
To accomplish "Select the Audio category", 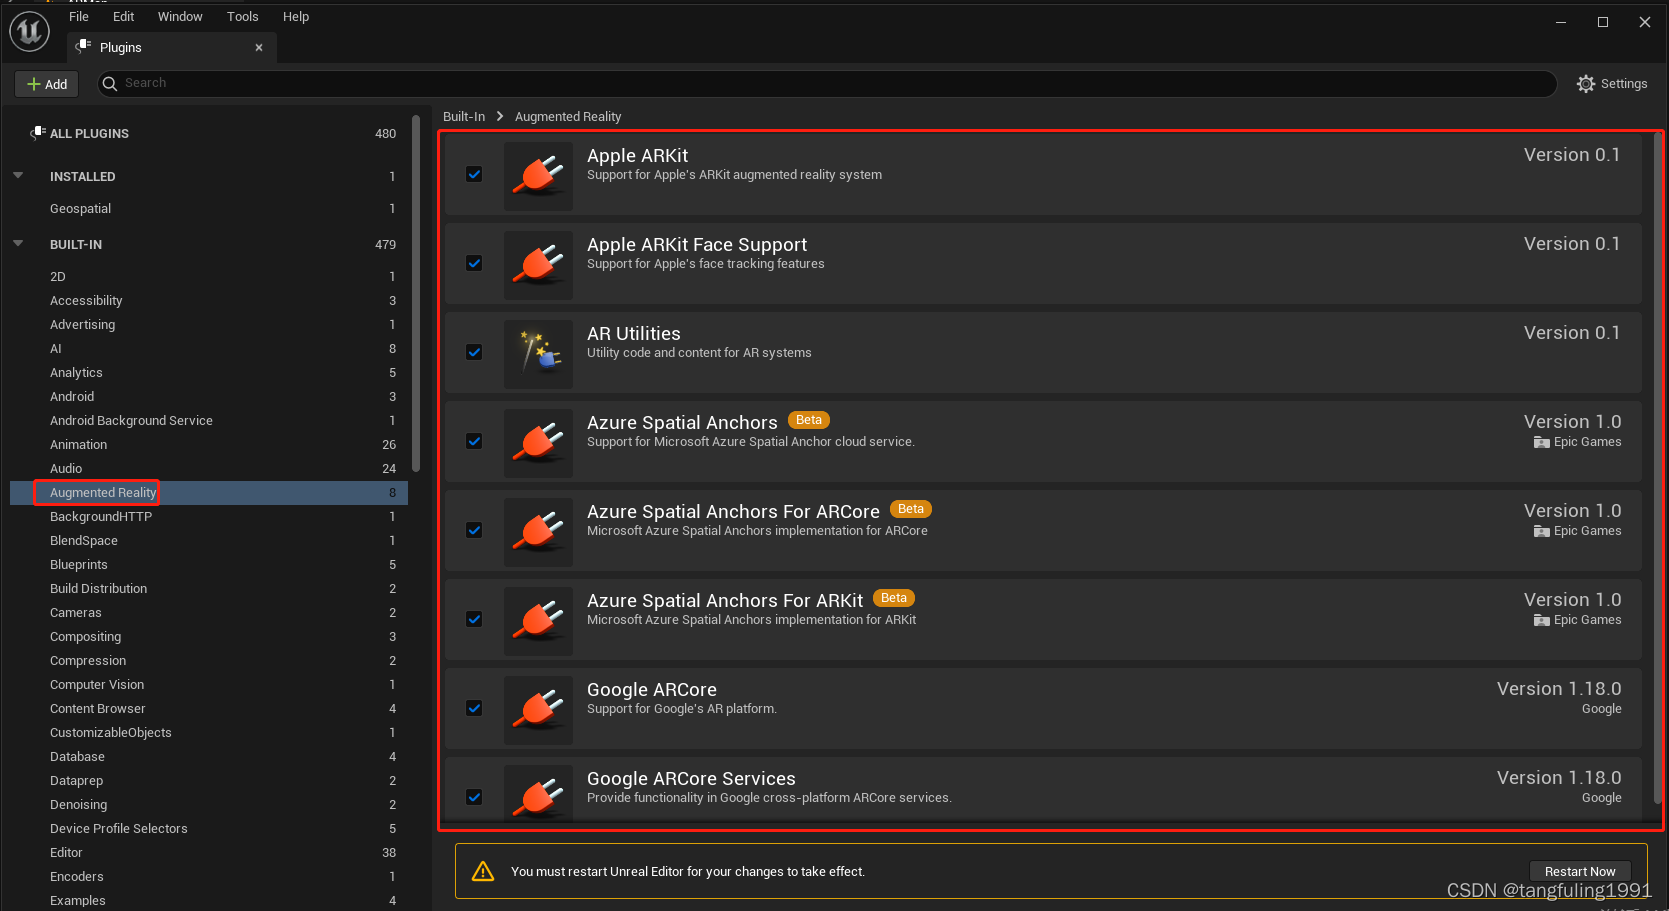I will (x=209, y=468).
